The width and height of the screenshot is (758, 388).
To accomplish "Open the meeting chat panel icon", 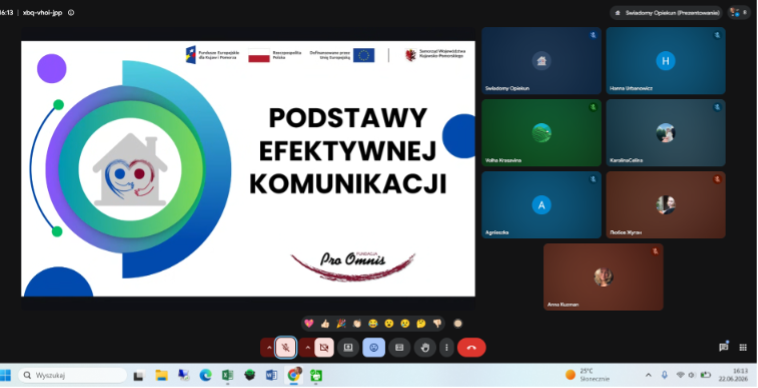I will click(724, 347).
